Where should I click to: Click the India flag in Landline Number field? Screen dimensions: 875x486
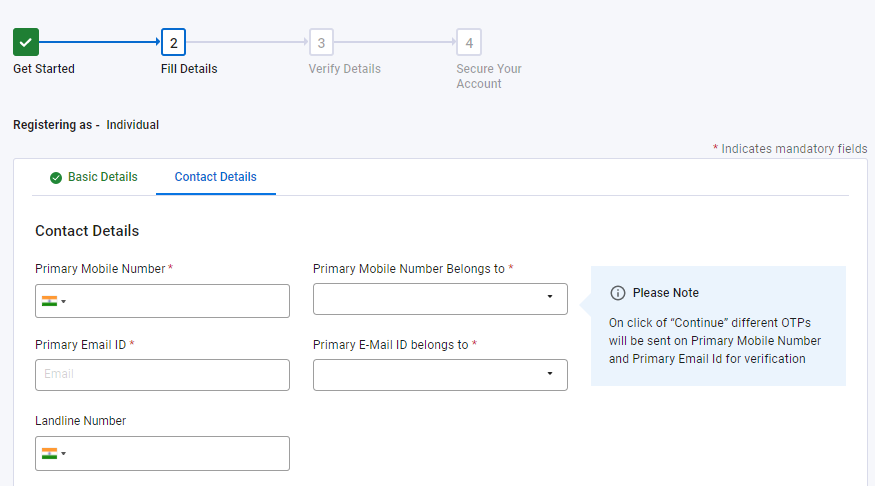[49, 453]
